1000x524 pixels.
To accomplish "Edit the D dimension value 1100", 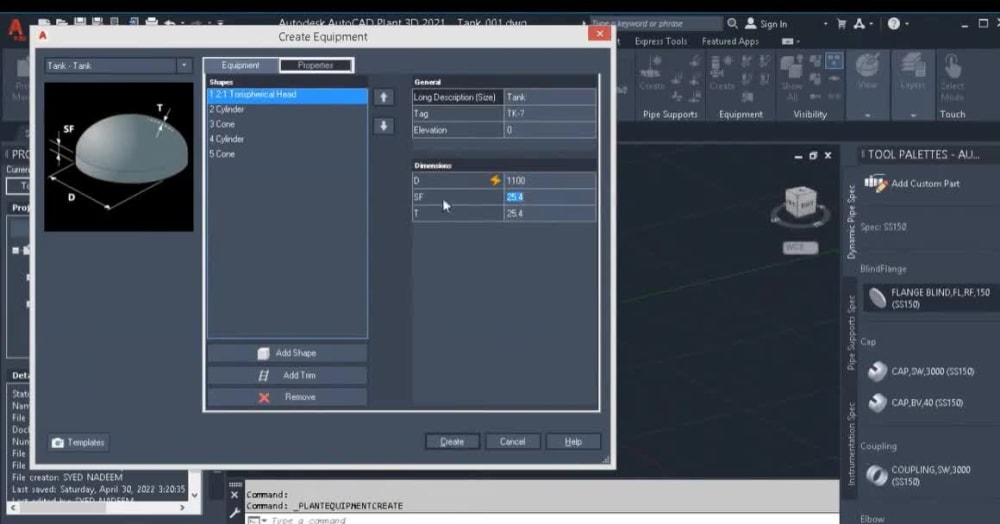I will [550, 180].
